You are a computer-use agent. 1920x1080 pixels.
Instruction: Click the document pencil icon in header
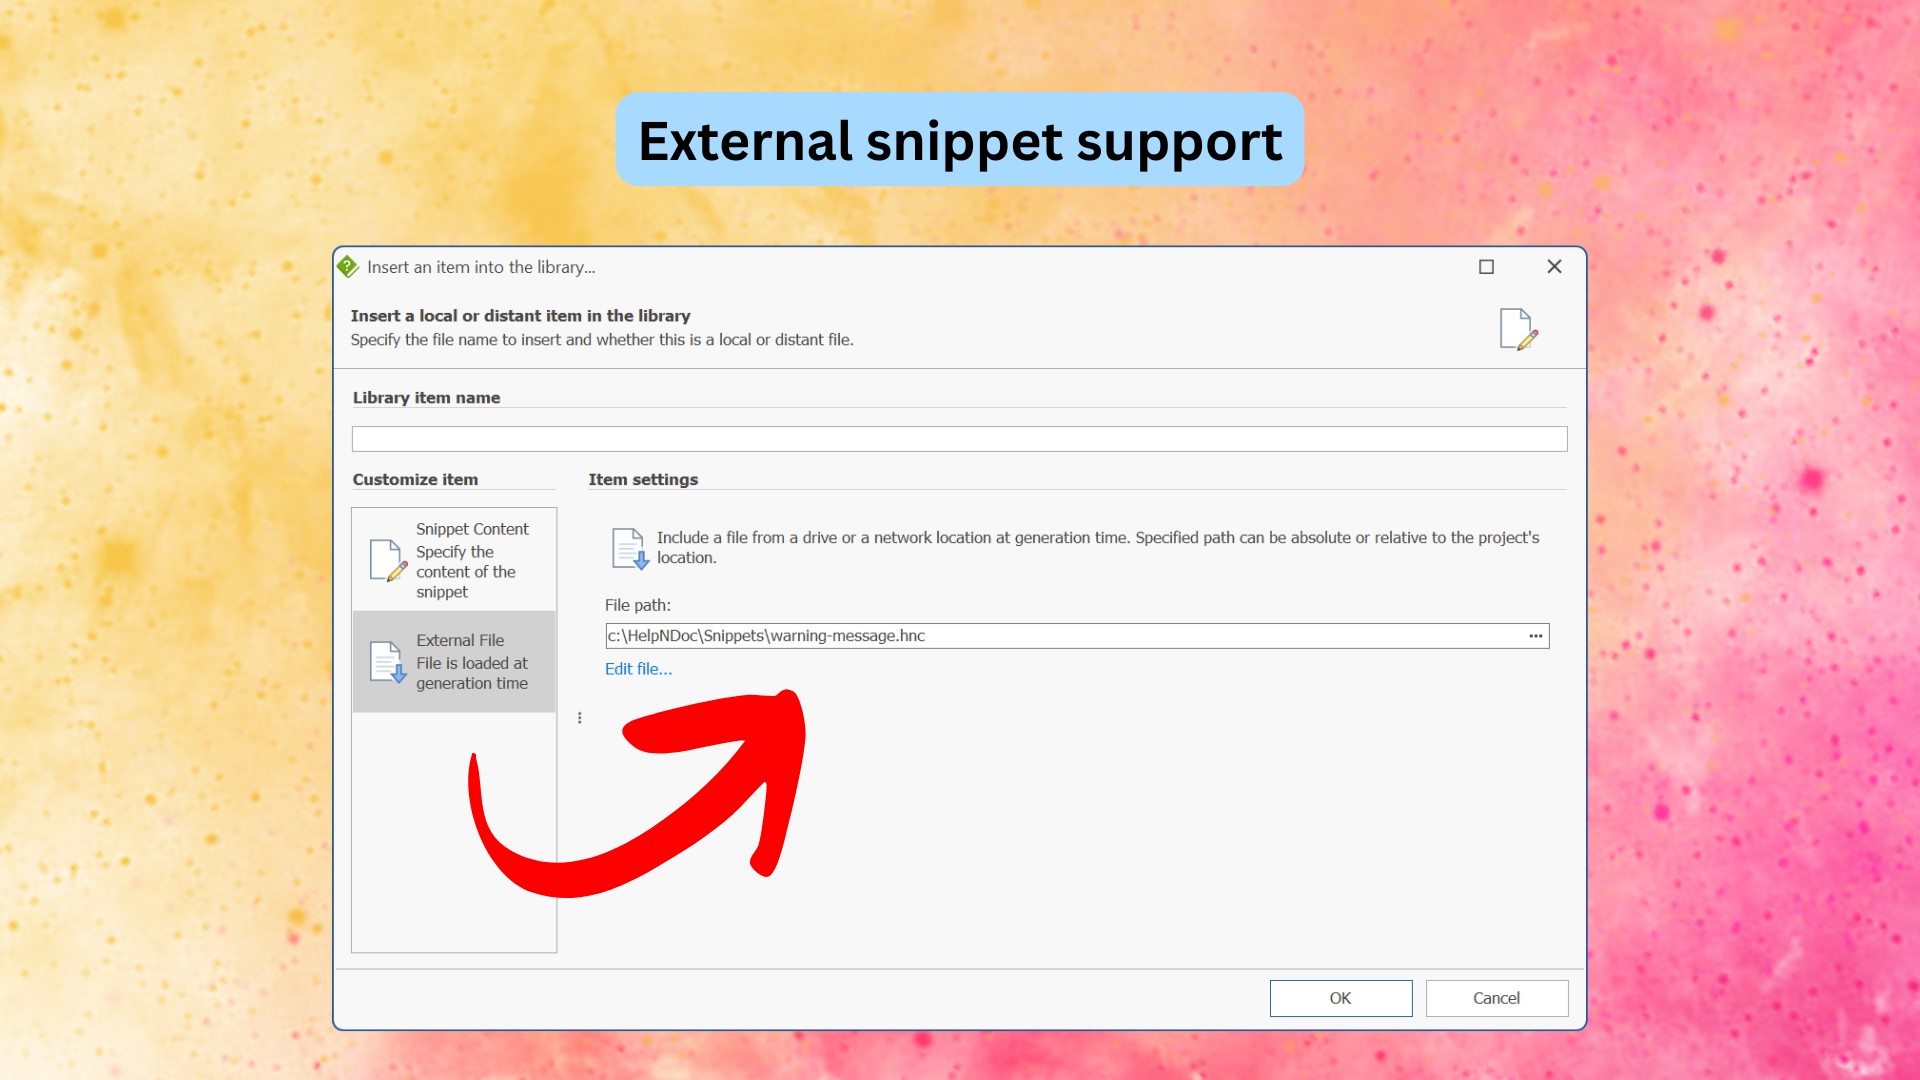click(x=1518, y=329)
